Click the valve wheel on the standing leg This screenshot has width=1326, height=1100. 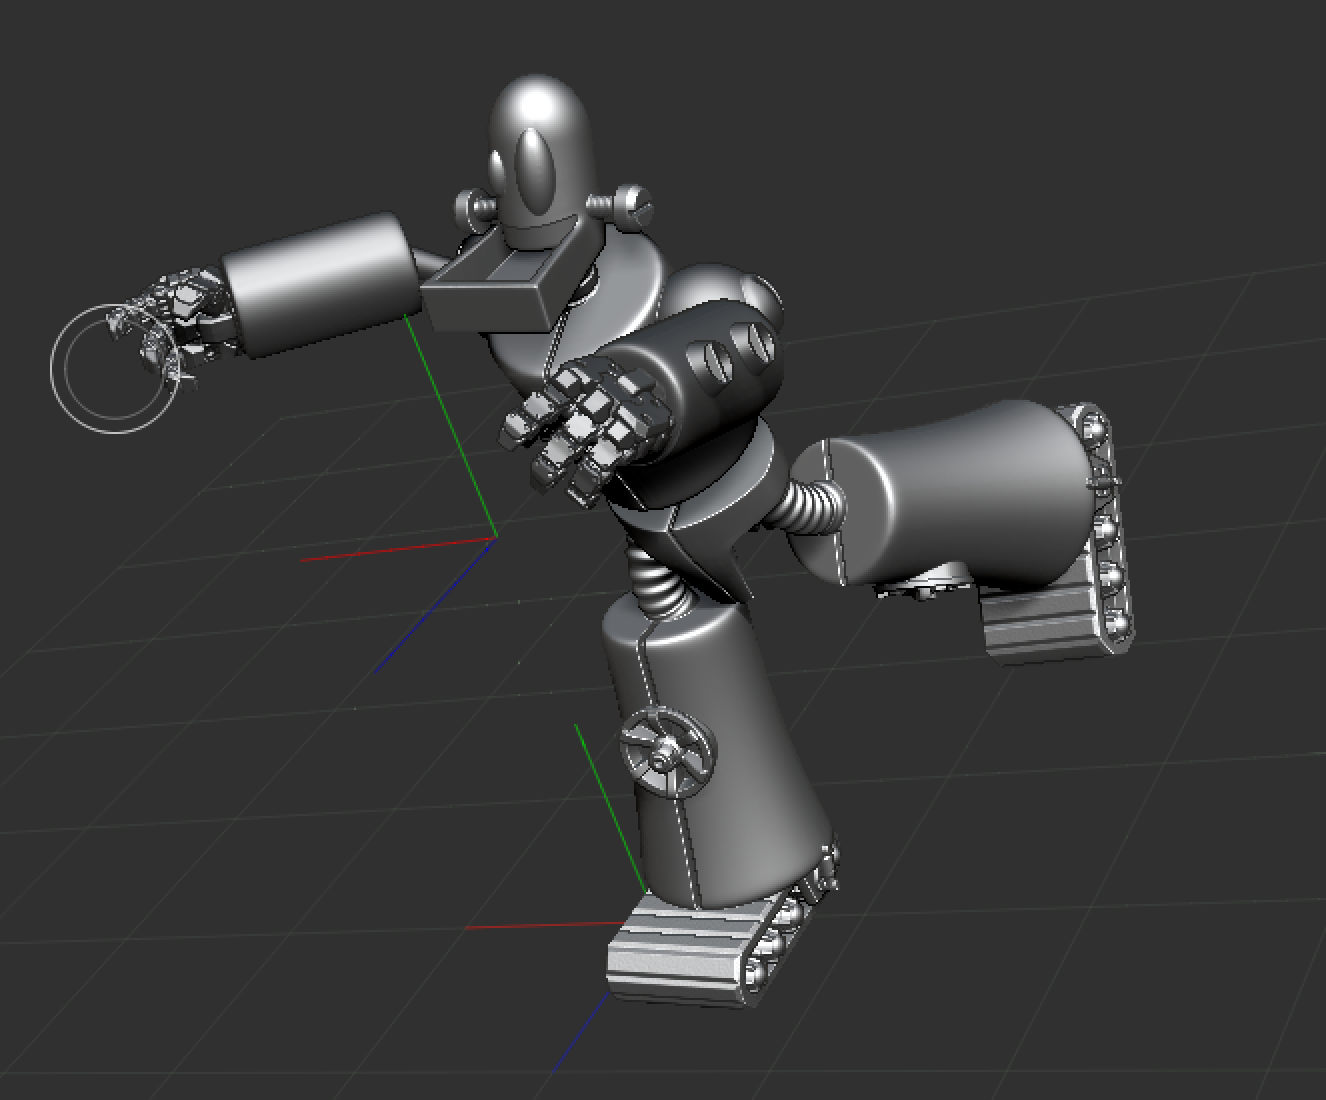click(667, 752)
